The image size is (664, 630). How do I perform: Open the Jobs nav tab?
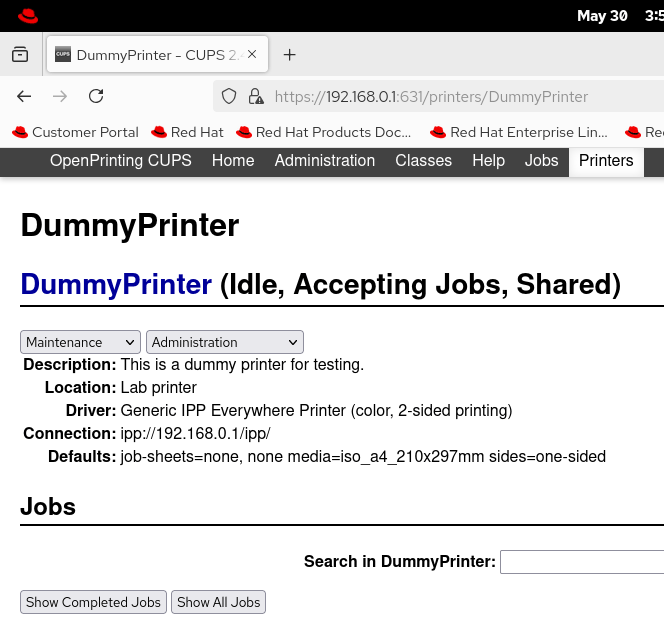tap(542, 161)
